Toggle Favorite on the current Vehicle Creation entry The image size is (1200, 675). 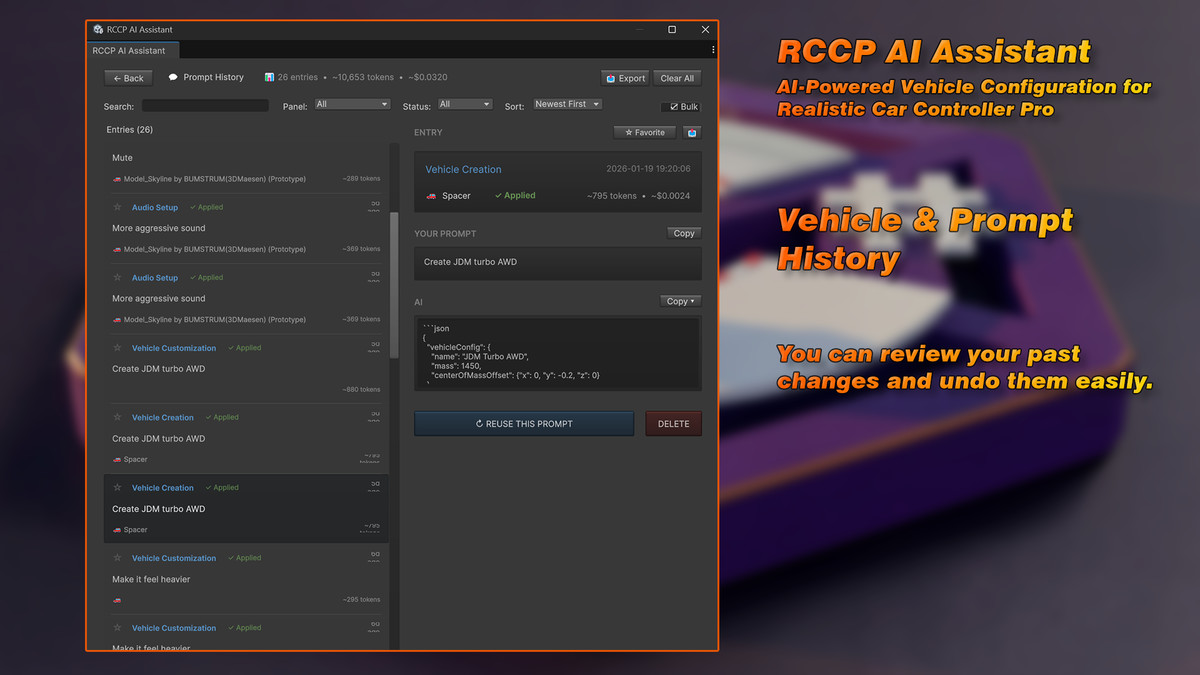(644, 131)
